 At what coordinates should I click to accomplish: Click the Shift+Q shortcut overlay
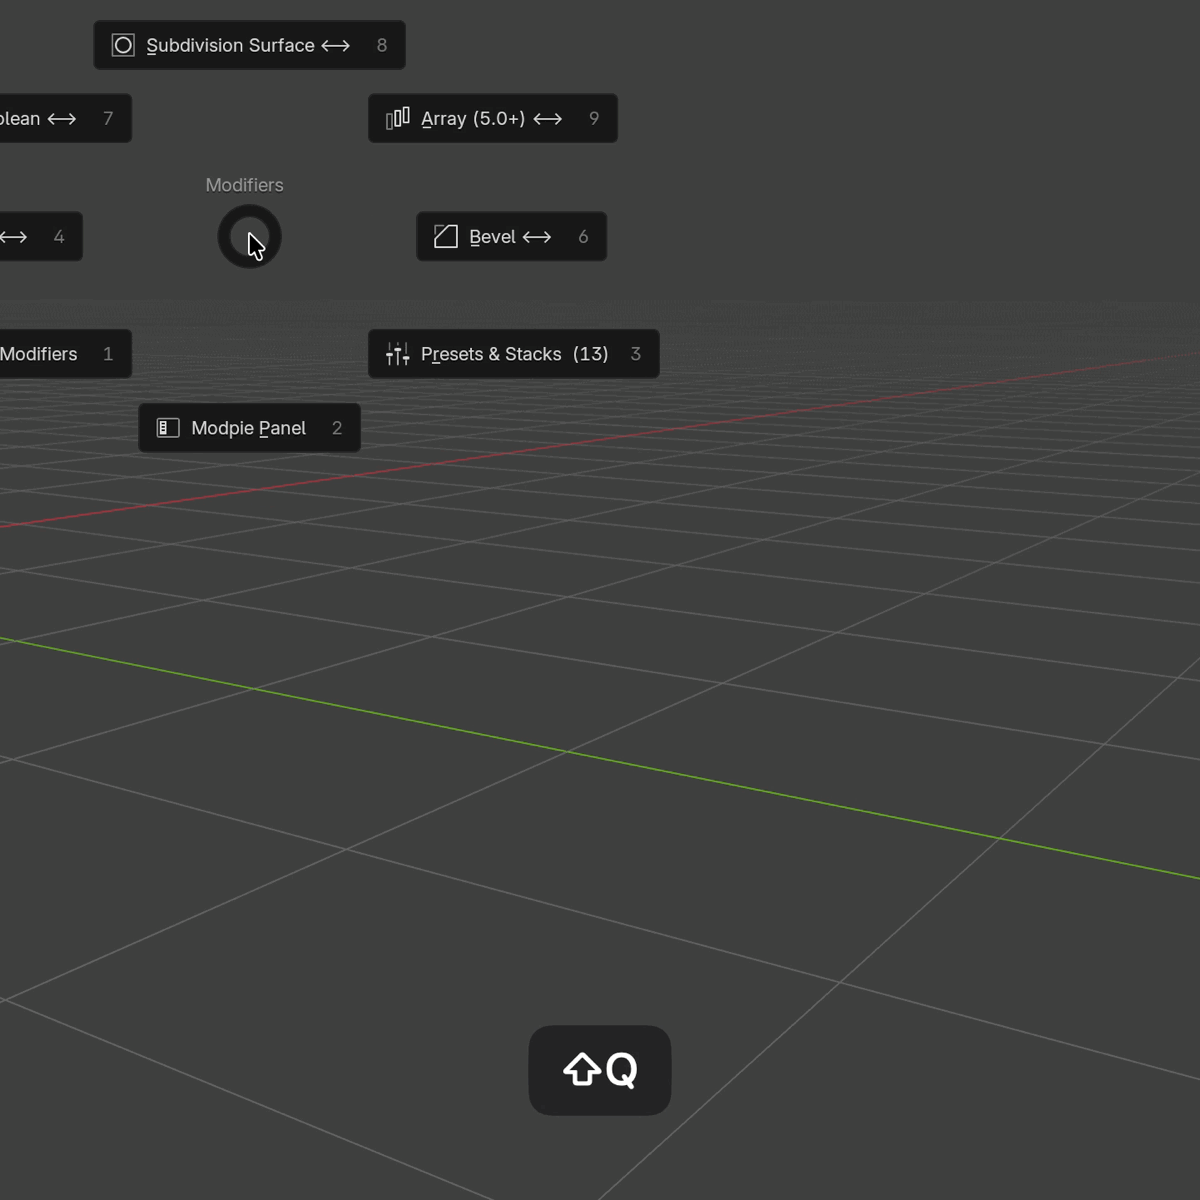(600, 1070)
